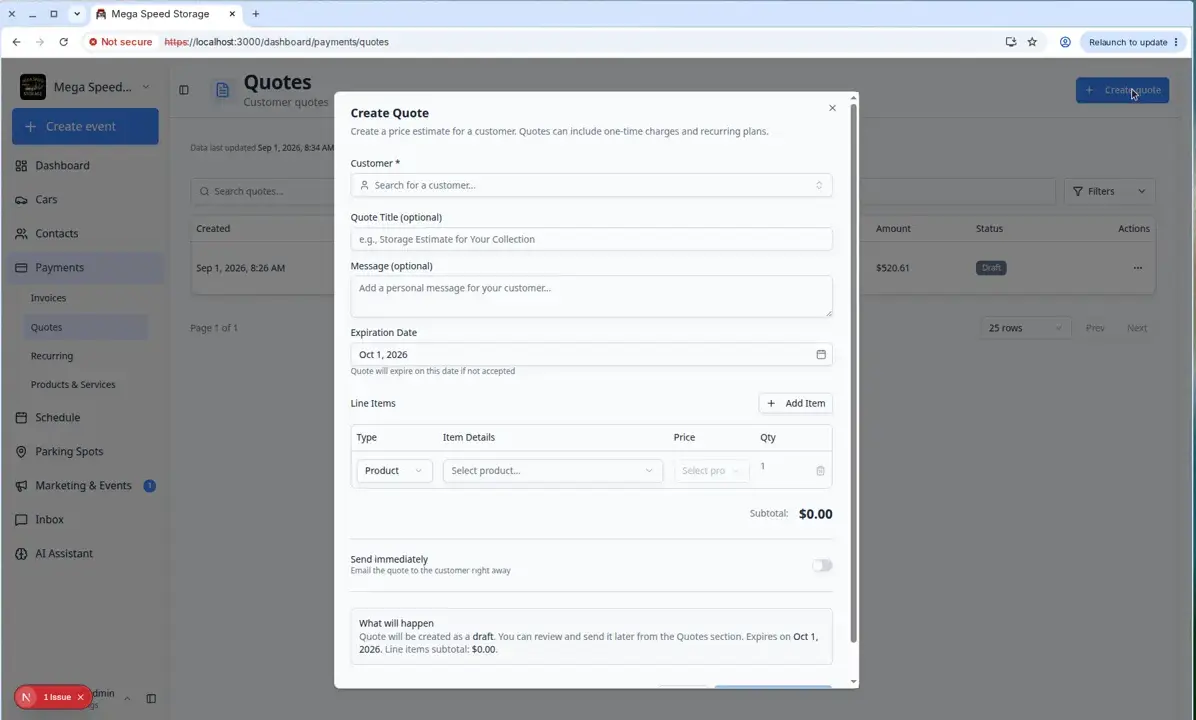Click the Contacts people icon
Viewport: 1196px width, 720px height.
coord(21,233)
